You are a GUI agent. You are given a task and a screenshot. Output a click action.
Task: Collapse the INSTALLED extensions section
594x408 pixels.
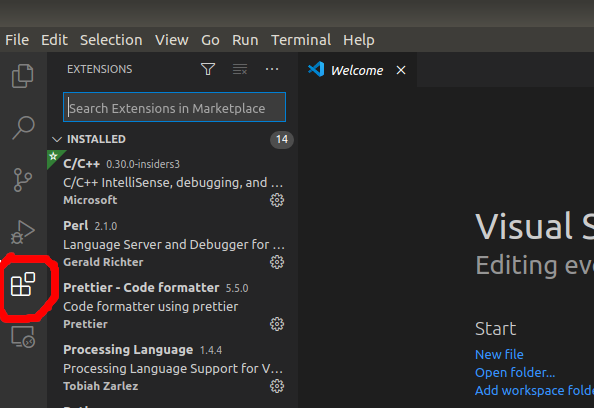click(57, 139)
